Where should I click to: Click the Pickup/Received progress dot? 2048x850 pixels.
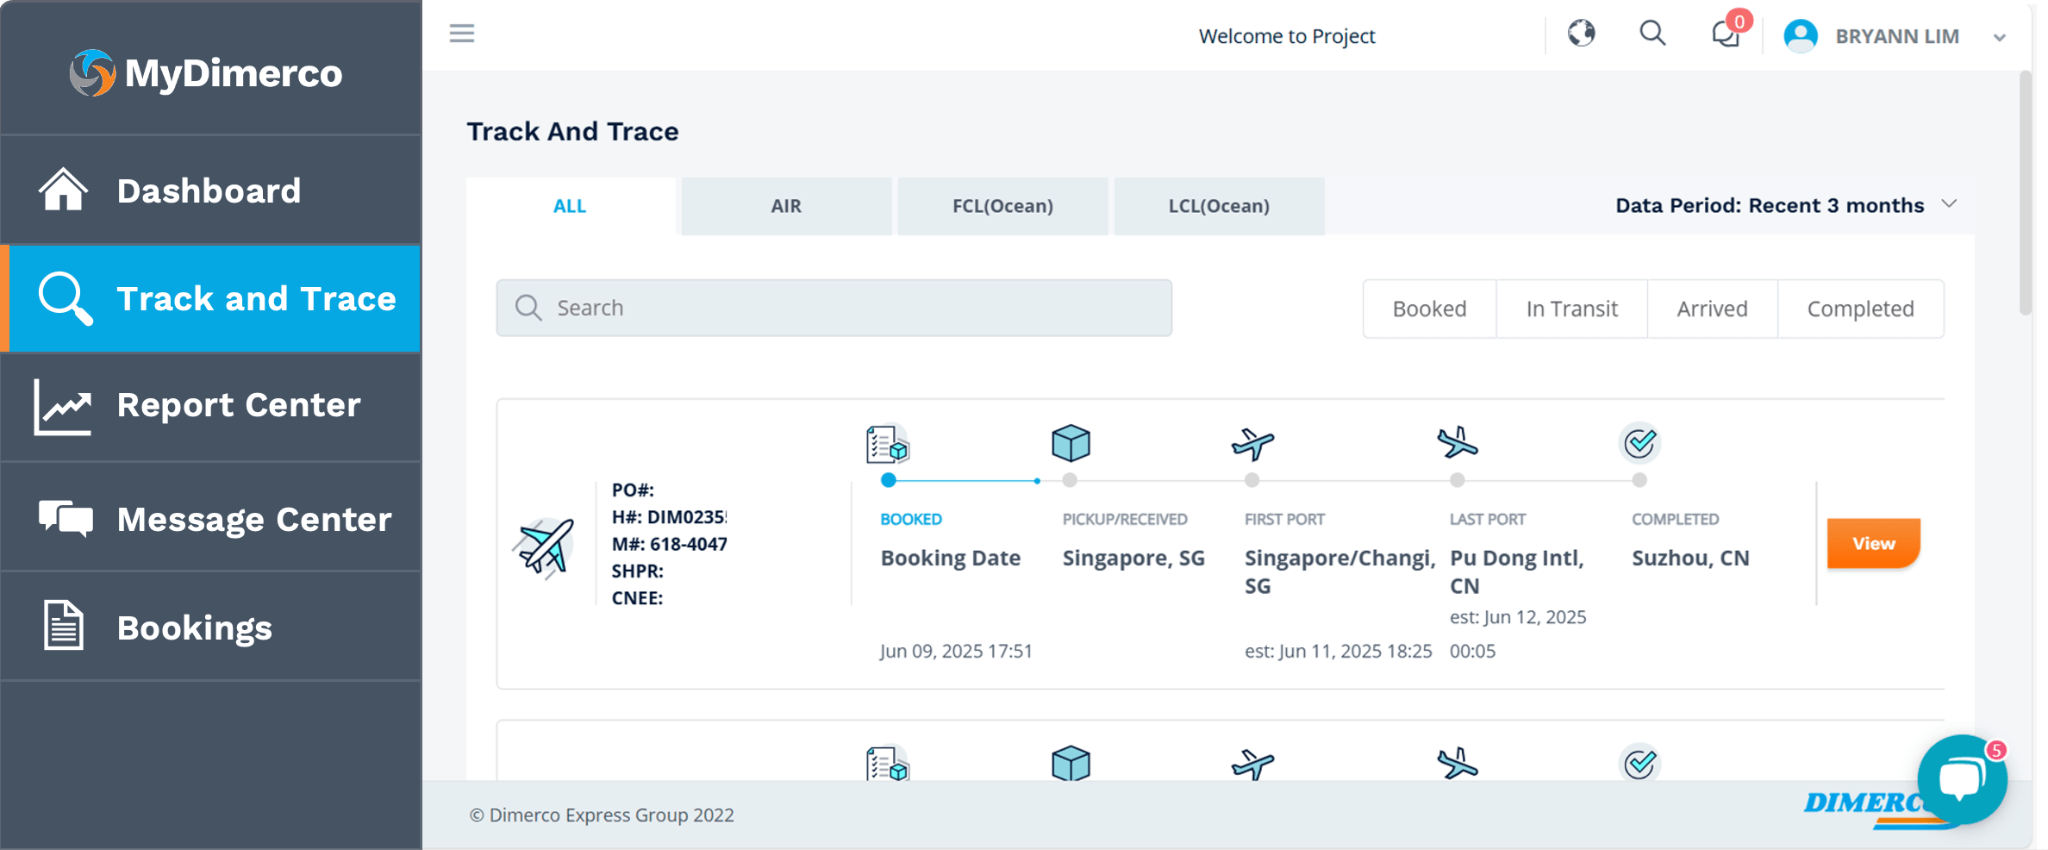point(1070,480)
